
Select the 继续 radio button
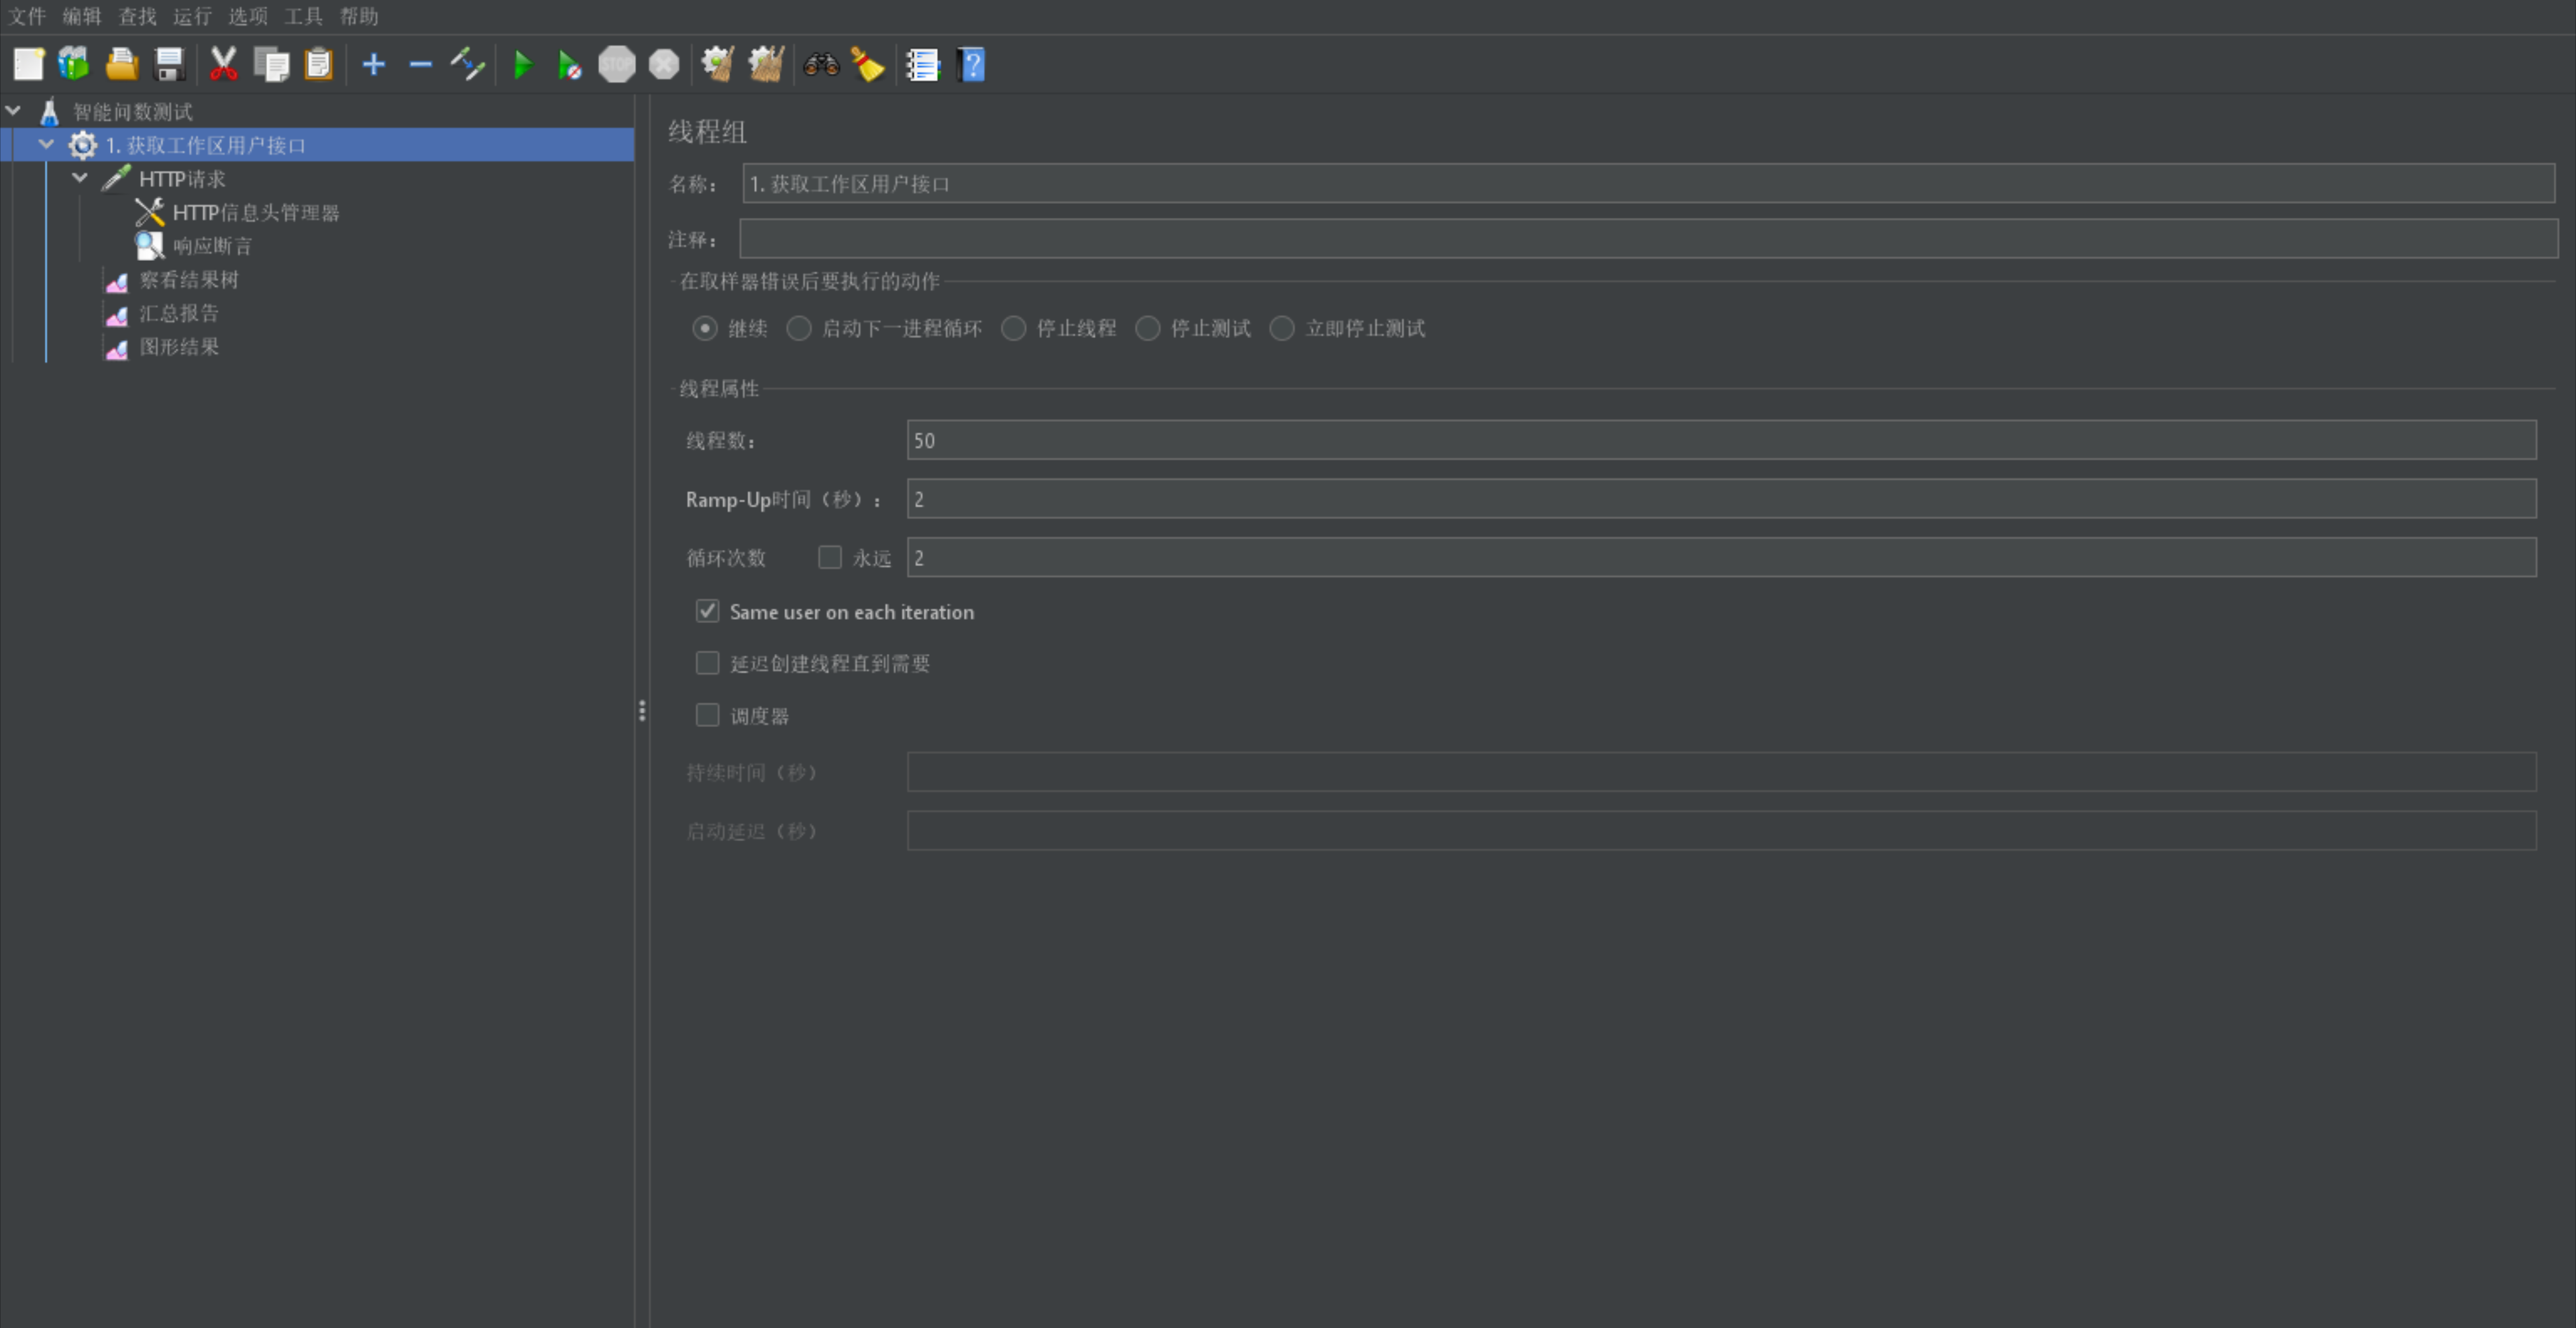pyautogui.click(x=705, y=328)
